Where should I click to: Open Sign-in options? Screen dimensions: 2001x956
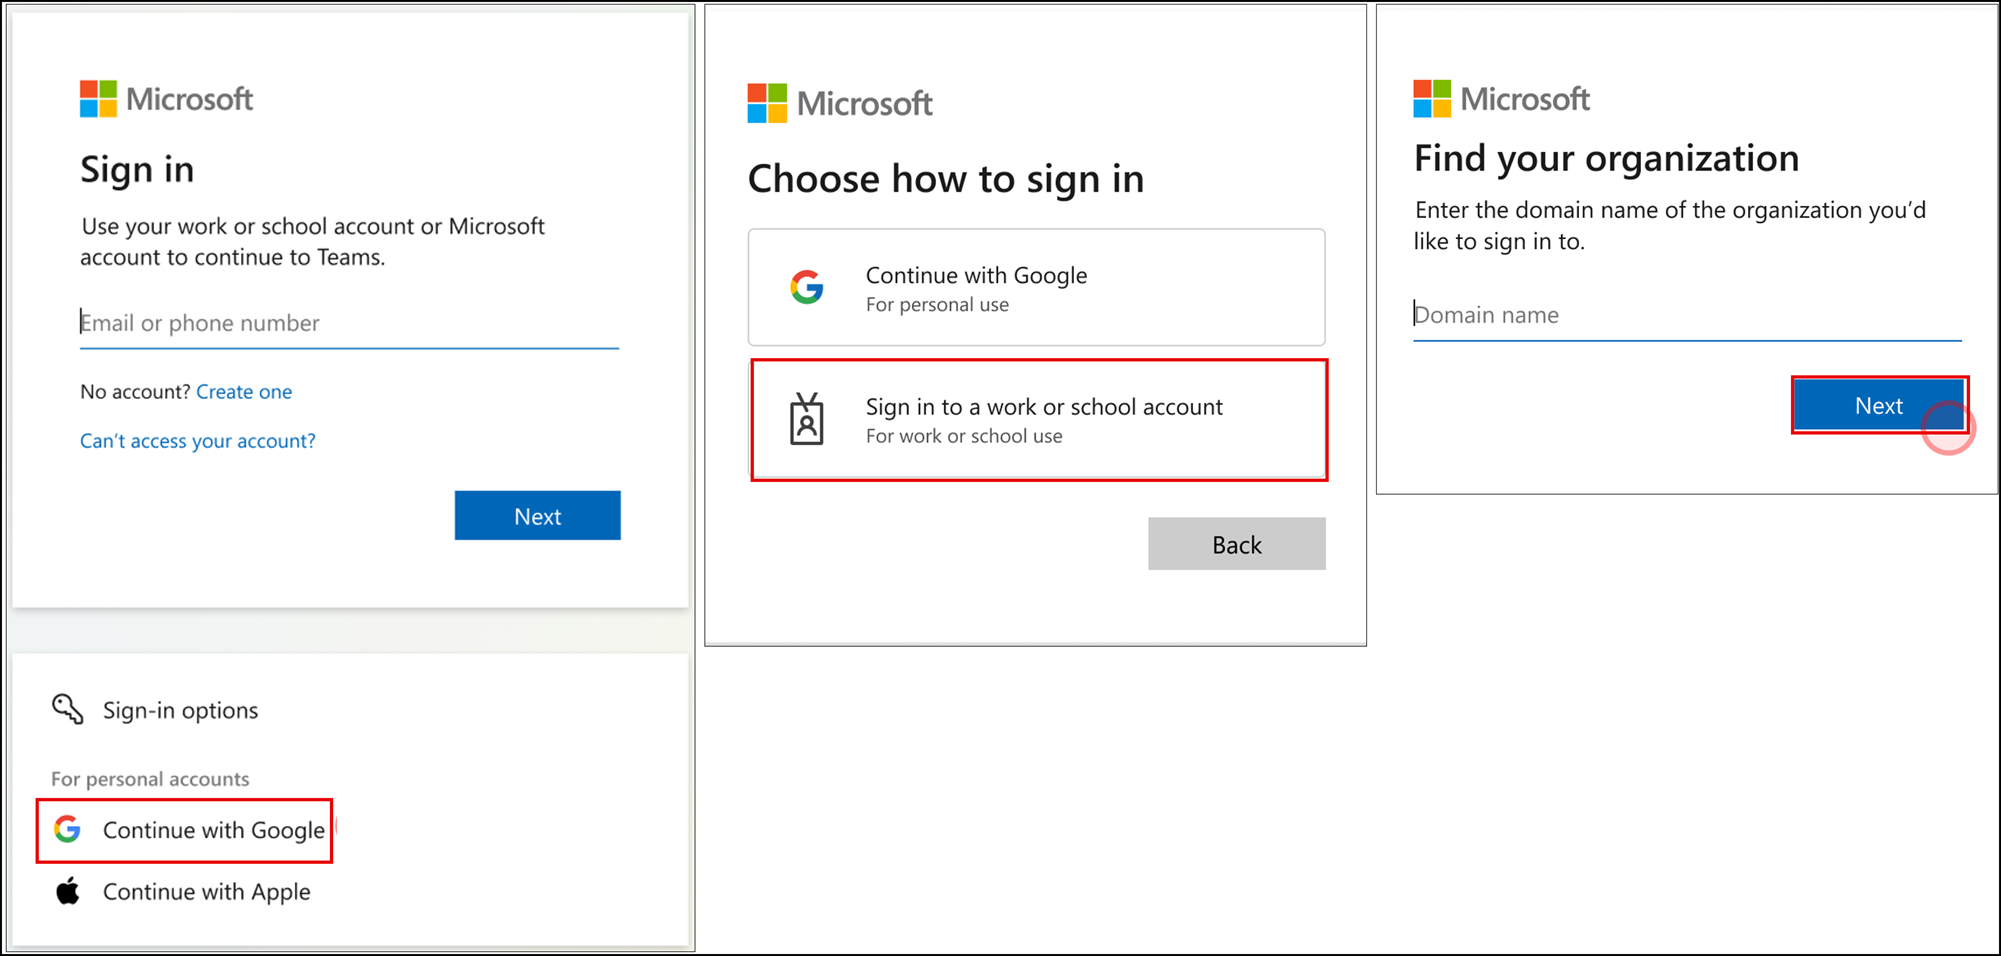[x=180, y=710]
